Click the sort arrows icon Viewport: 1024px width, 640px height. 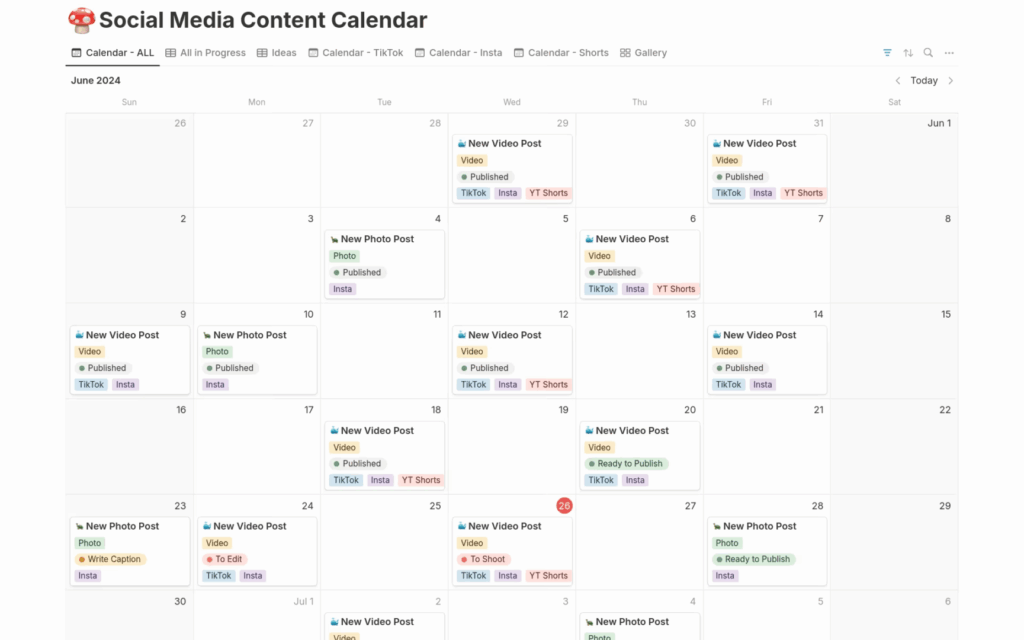point(906,52)
